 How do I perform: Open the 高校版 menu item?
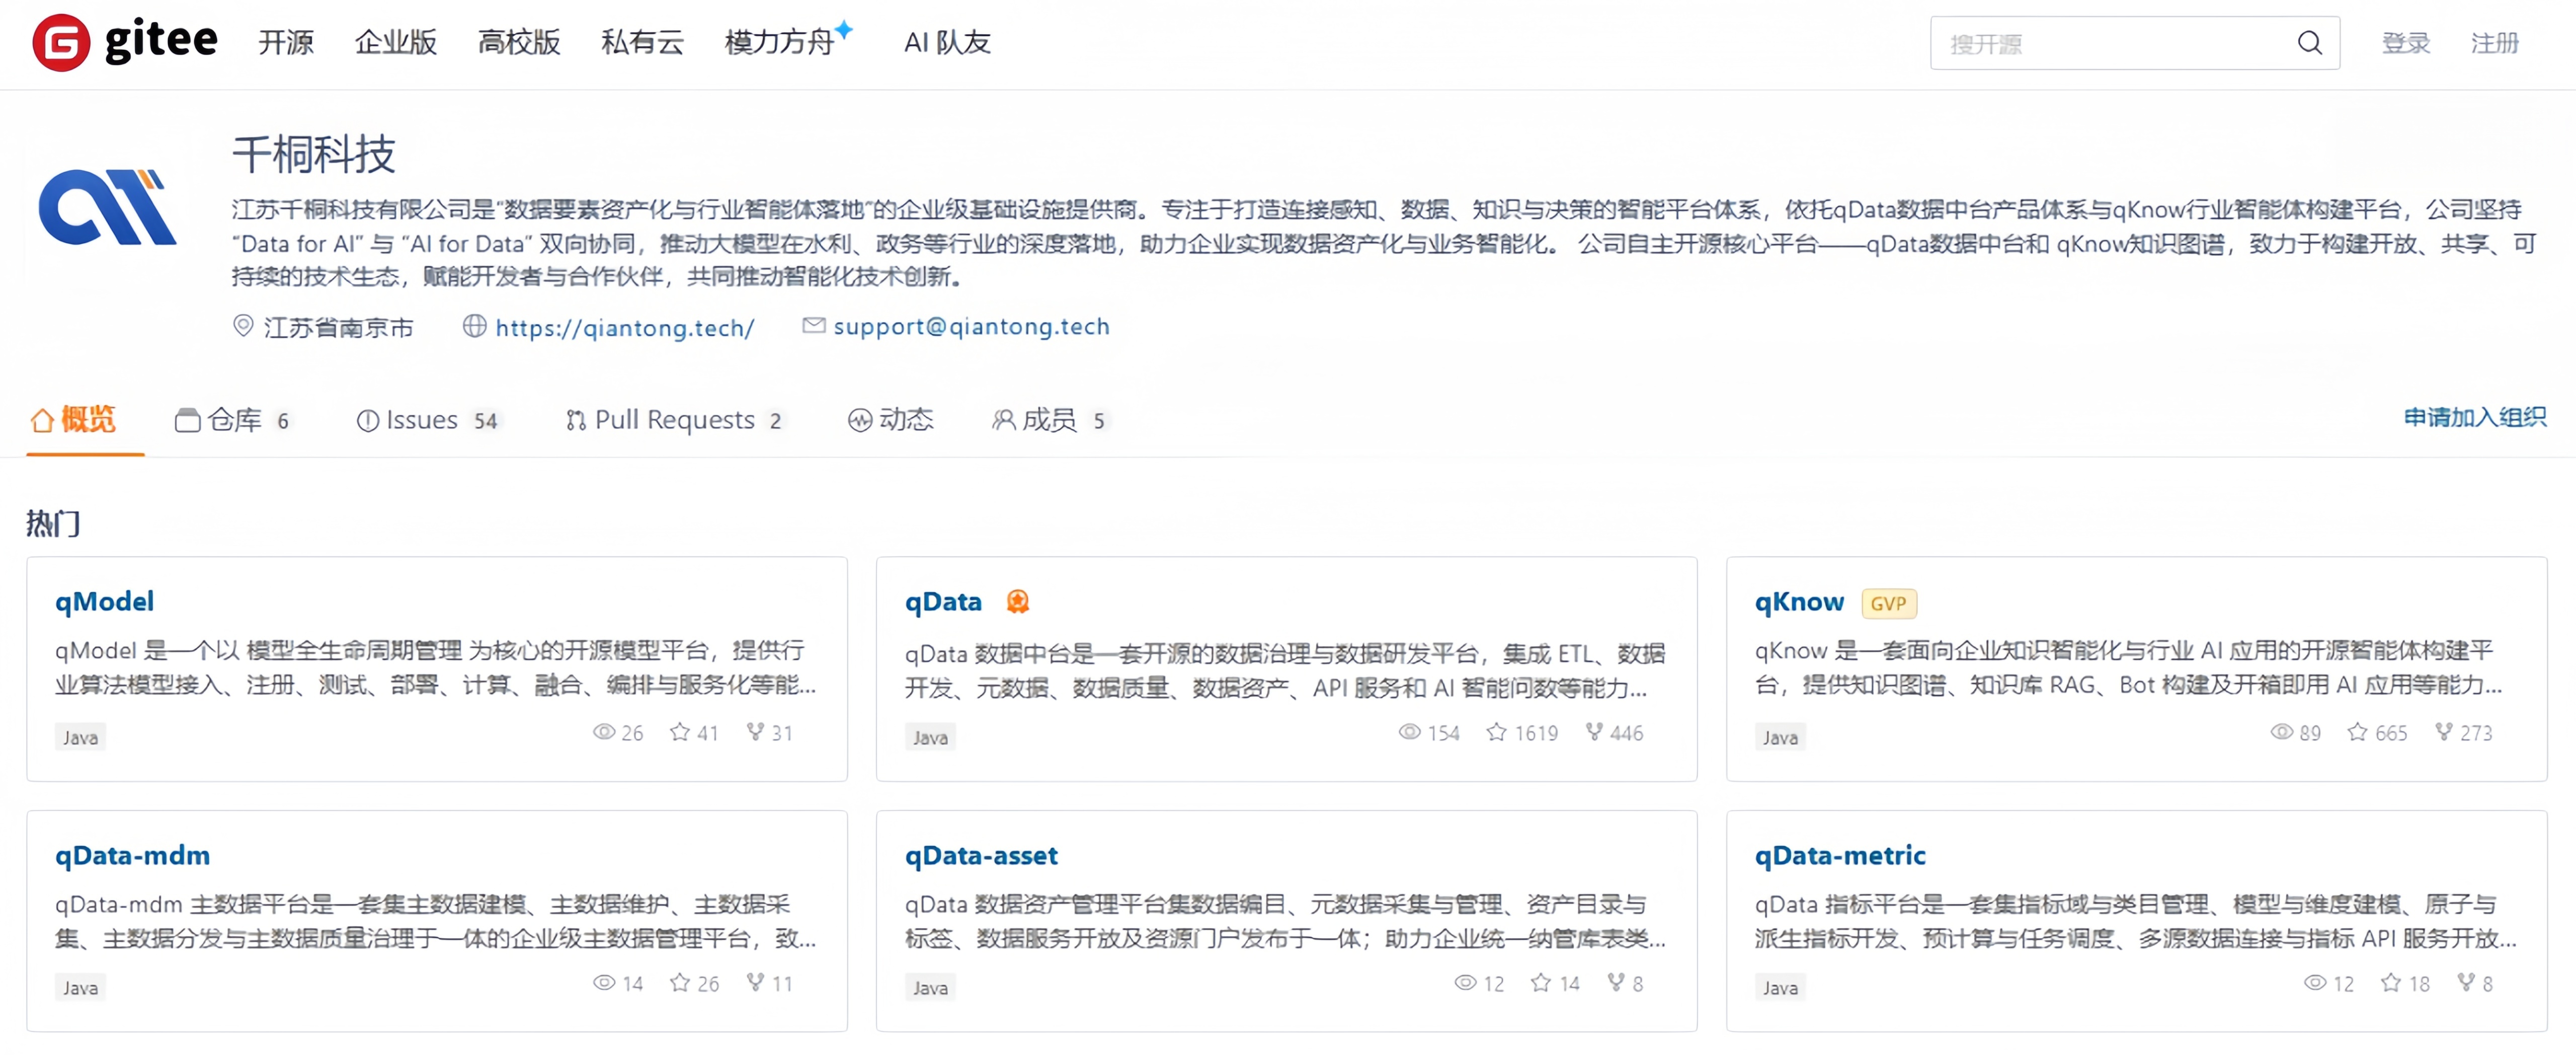coord(519,43)
